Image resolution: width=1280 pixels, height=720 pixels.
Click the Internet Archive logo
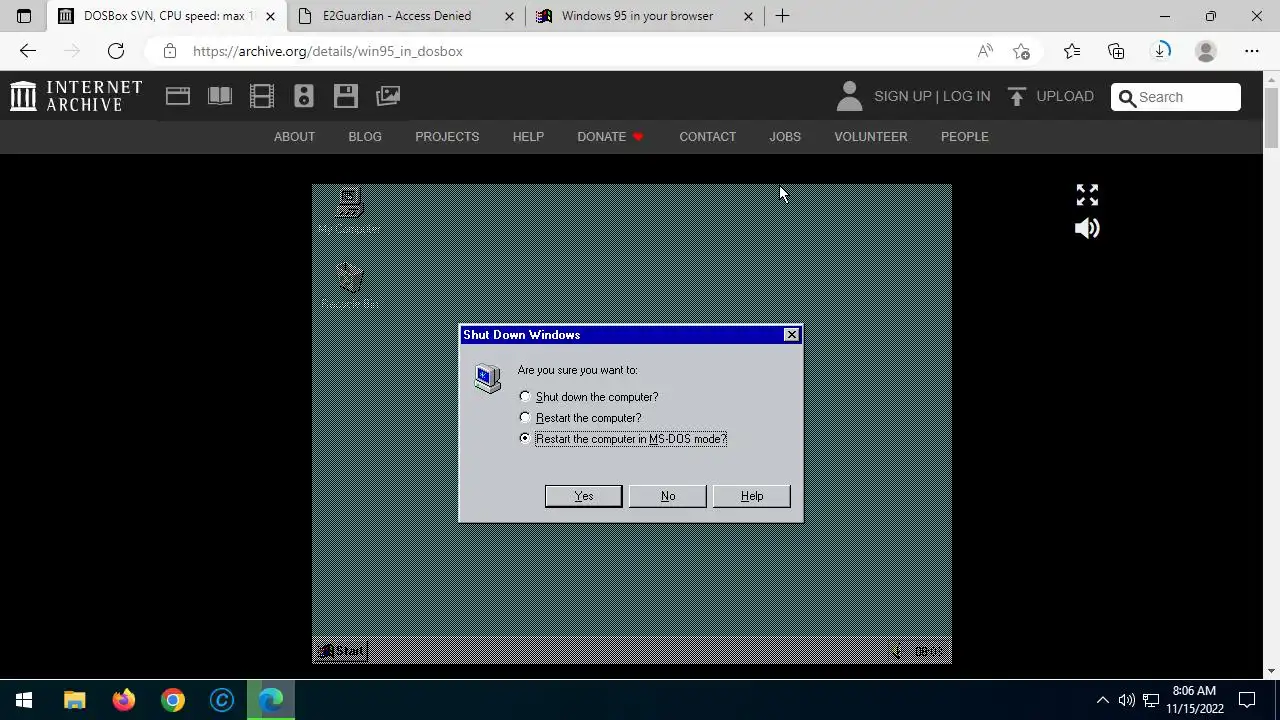76,96
